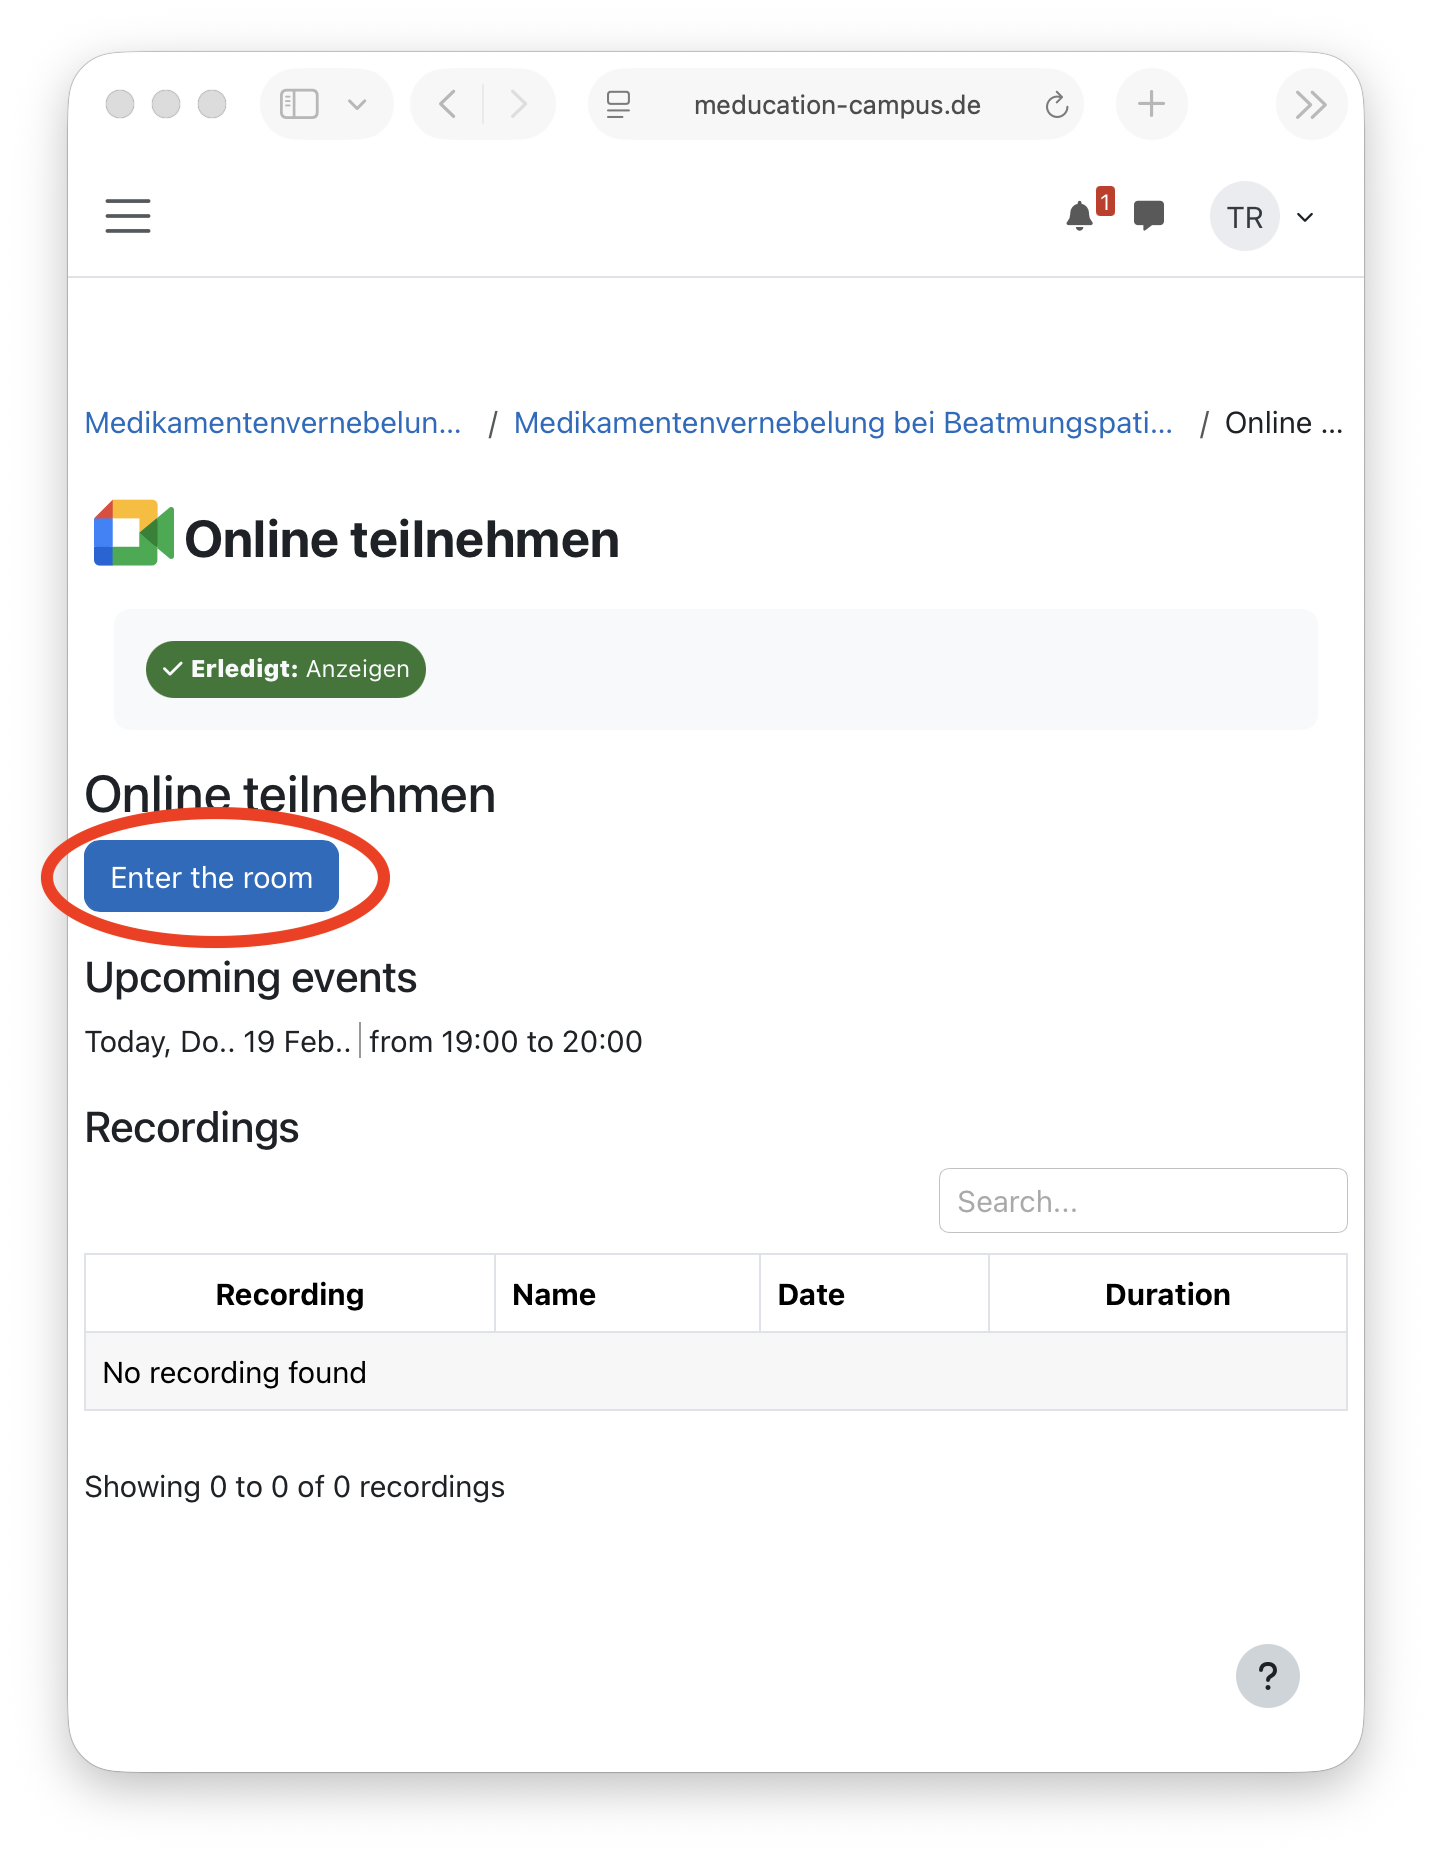Click the page reader icon in address bar
Image resolution: width=1432 pixels, height=1856 pixels.
click(619, 105)
